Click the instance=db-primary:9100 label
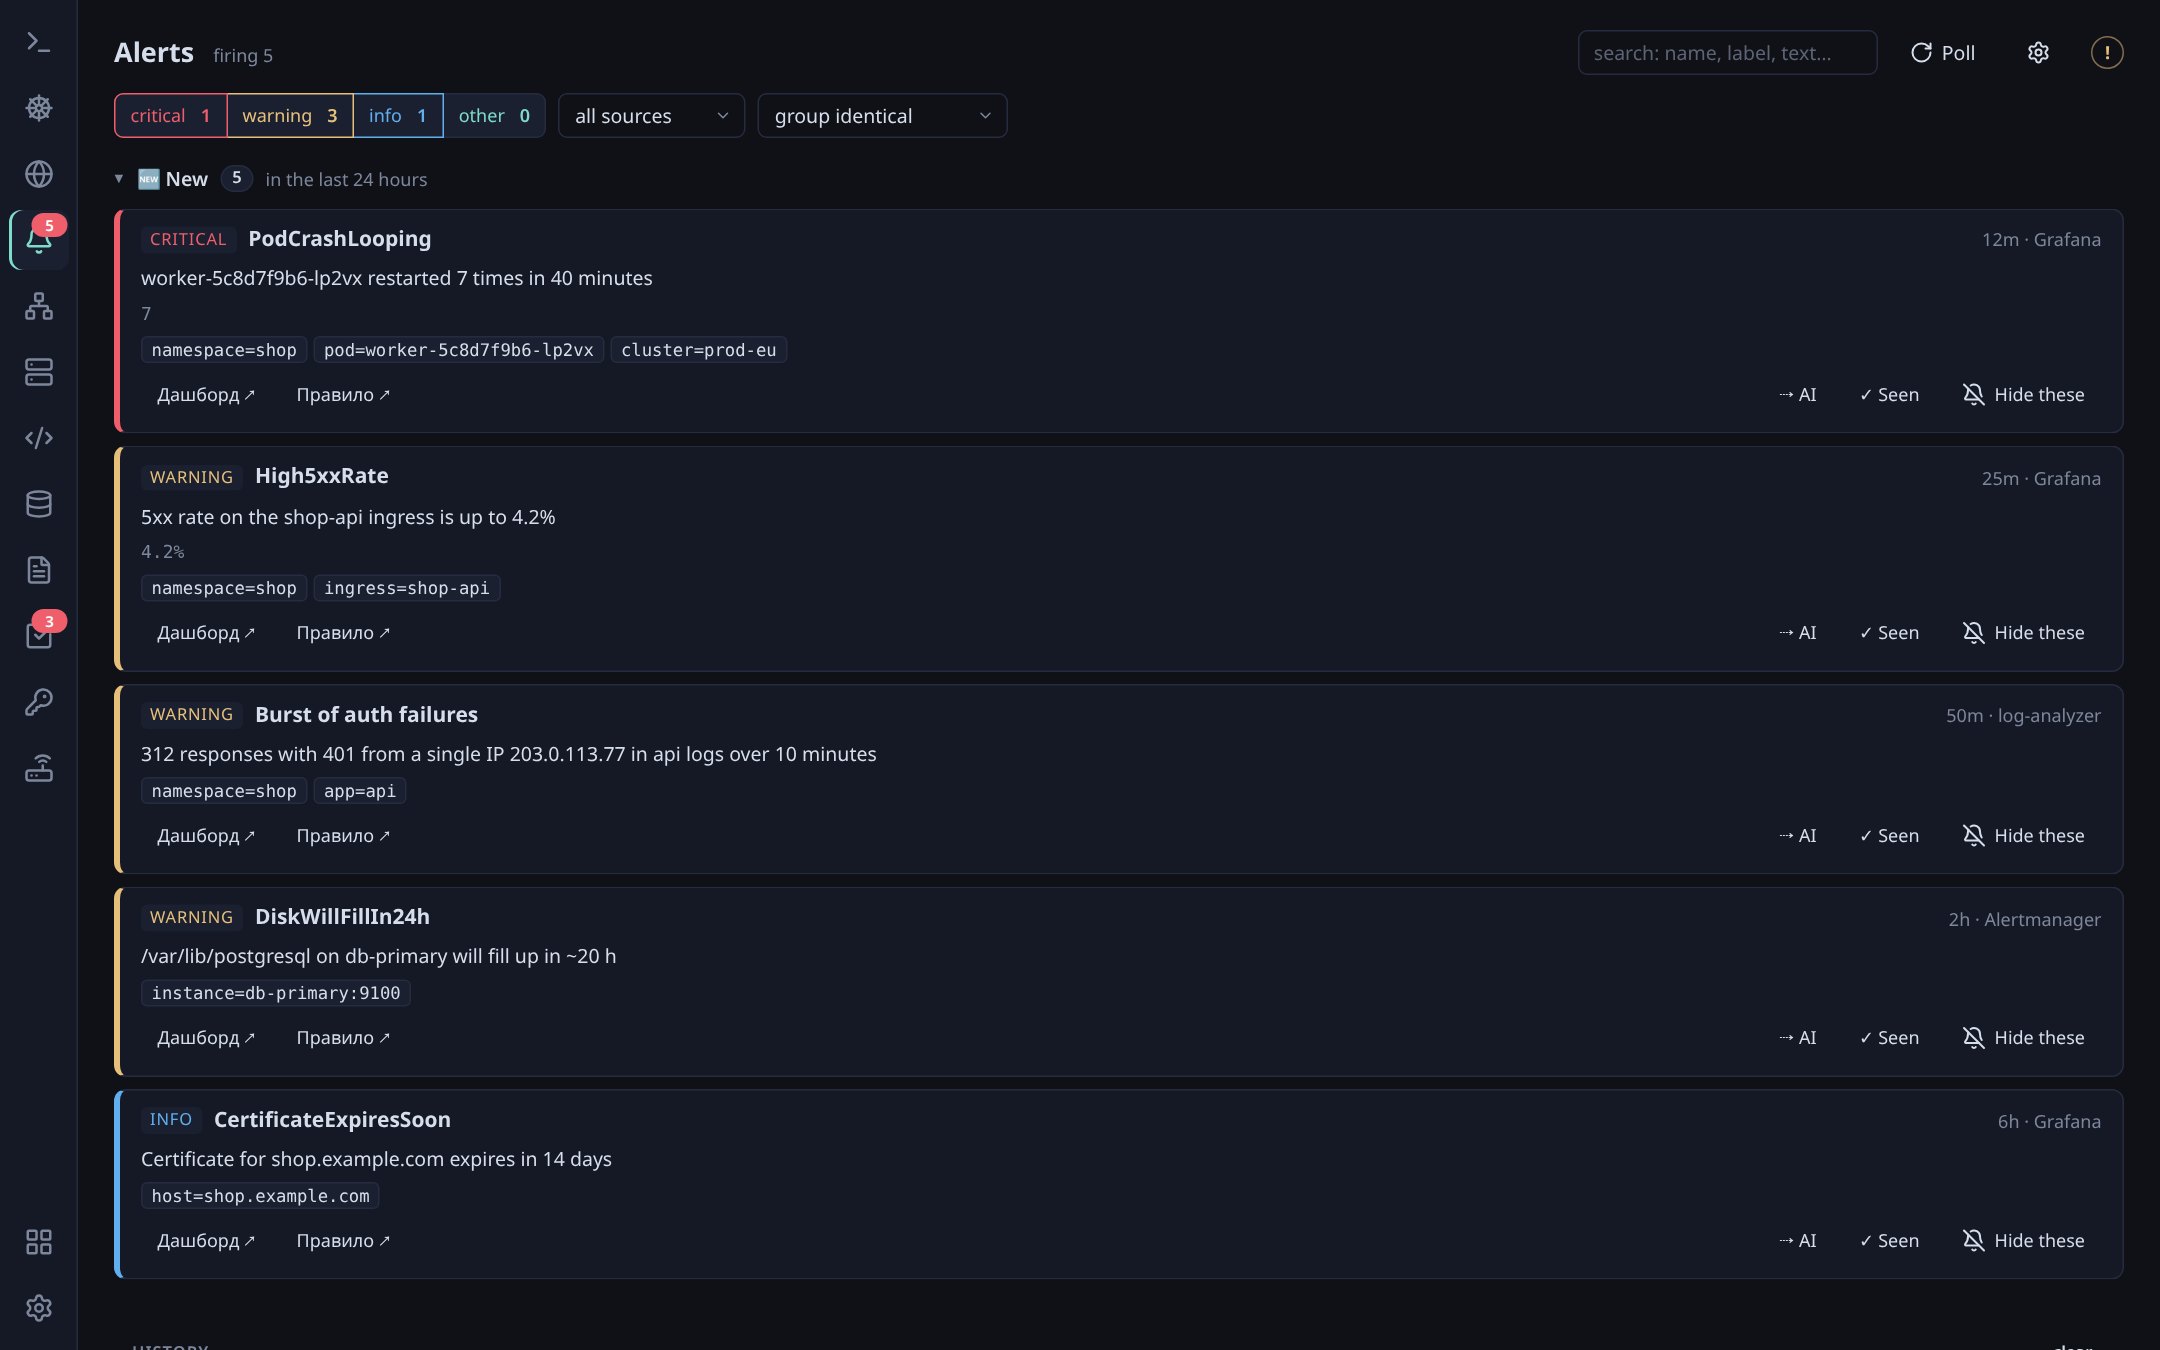2160x1350 pixels. tap(276, 993)
